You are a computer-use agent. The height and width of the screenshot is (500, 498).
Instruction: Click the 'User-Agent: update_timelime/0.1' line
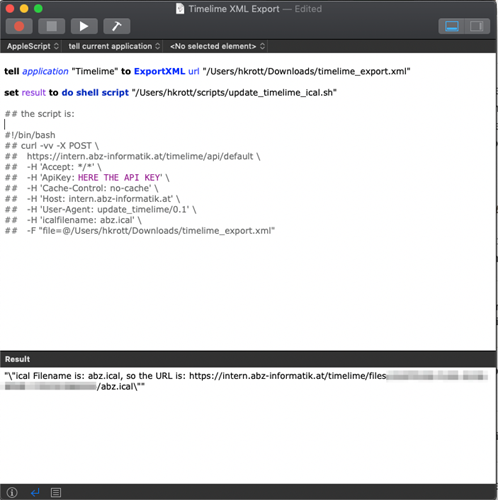tap(101, 210)
